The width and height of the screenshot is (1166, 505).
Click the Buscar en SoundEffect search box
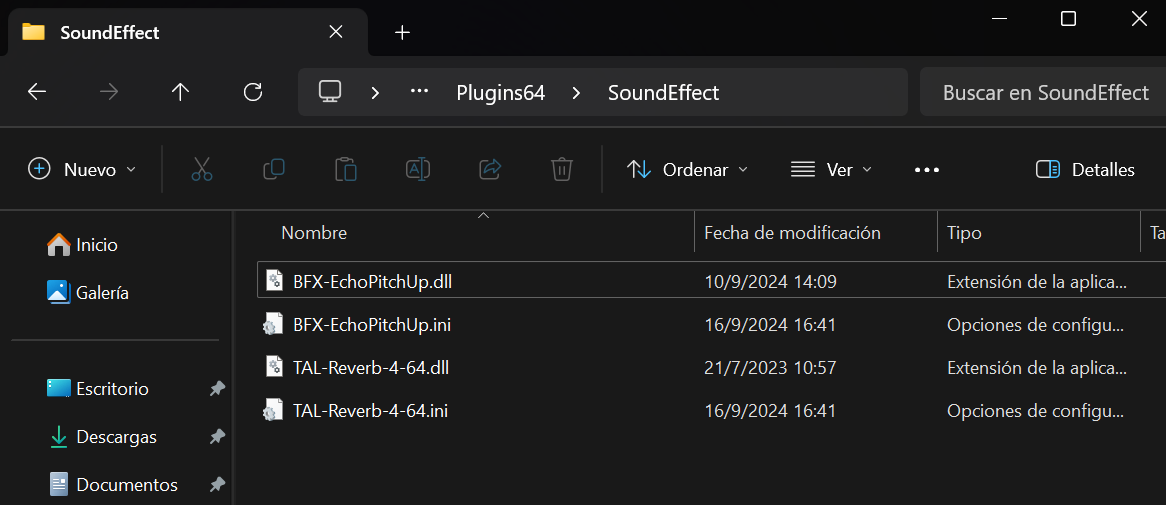click(x=1043, y=92)
